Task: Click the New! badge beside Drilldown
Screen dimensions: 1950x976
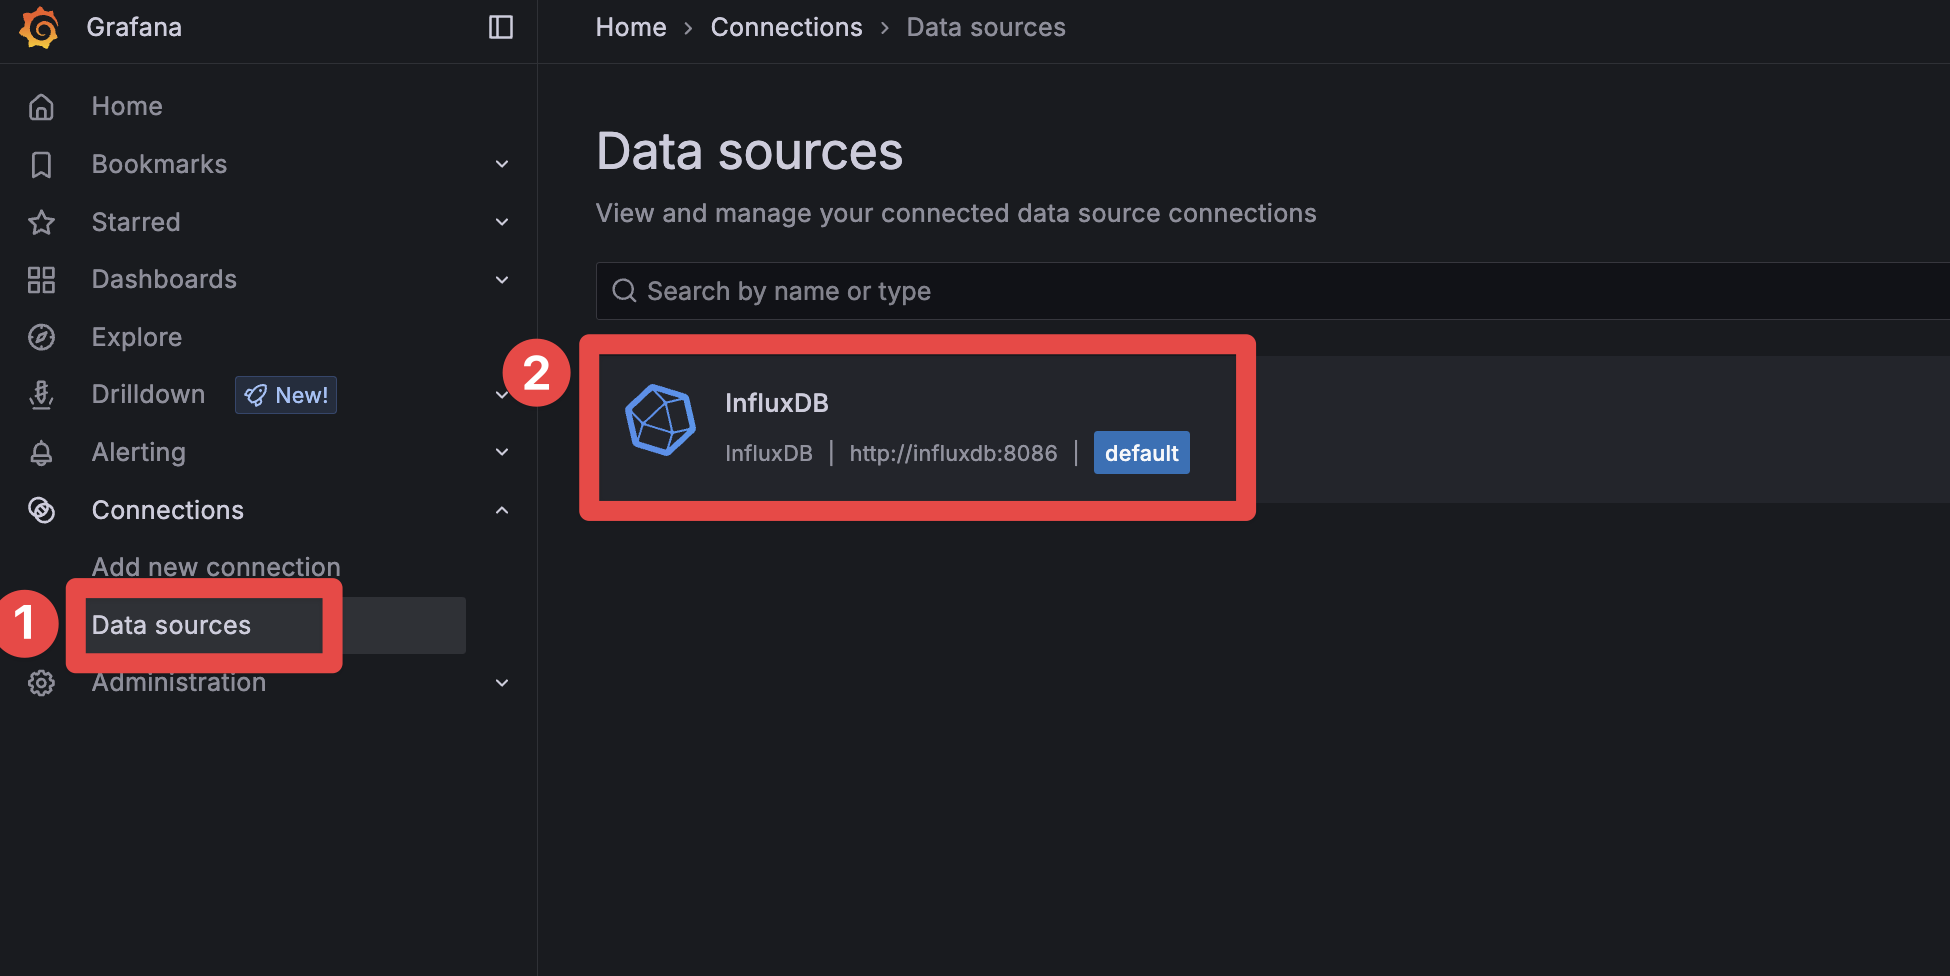Action: pyautogui.click(x=286, y=395)
